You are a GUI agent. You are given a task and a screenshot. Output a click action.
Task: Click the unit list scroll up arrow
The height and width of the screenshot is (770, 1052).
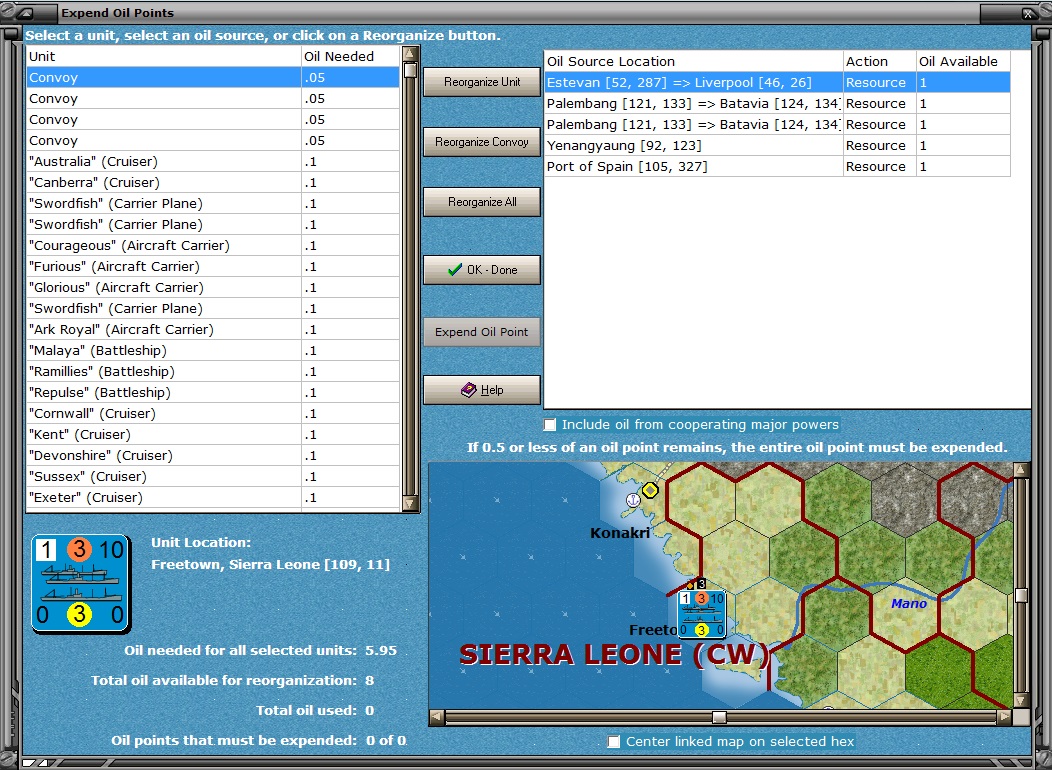(410, 54)
